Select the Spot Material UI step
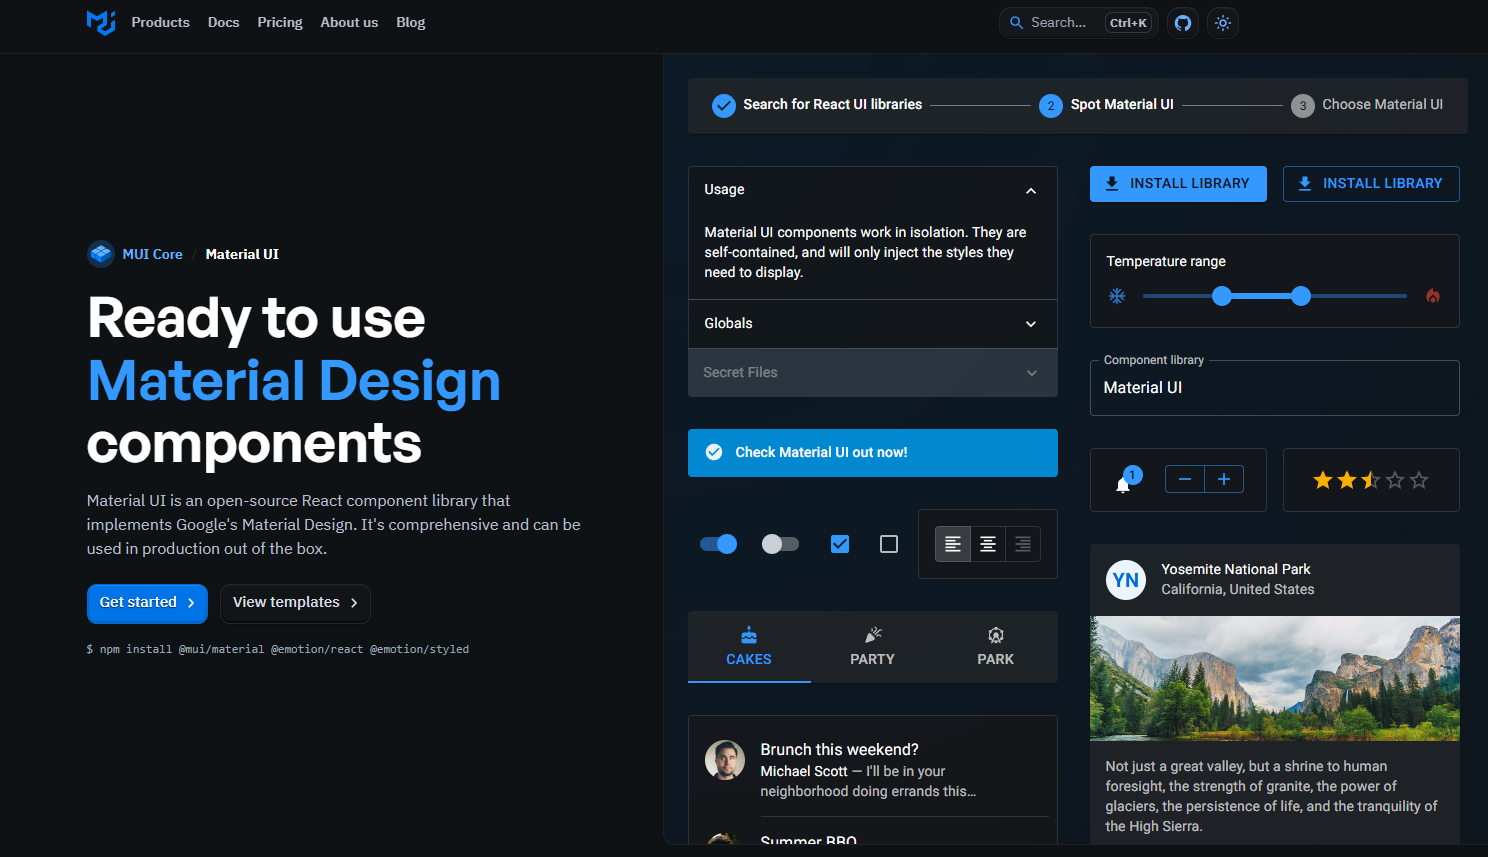1488x857 pixels. [x=1106, y=105]
